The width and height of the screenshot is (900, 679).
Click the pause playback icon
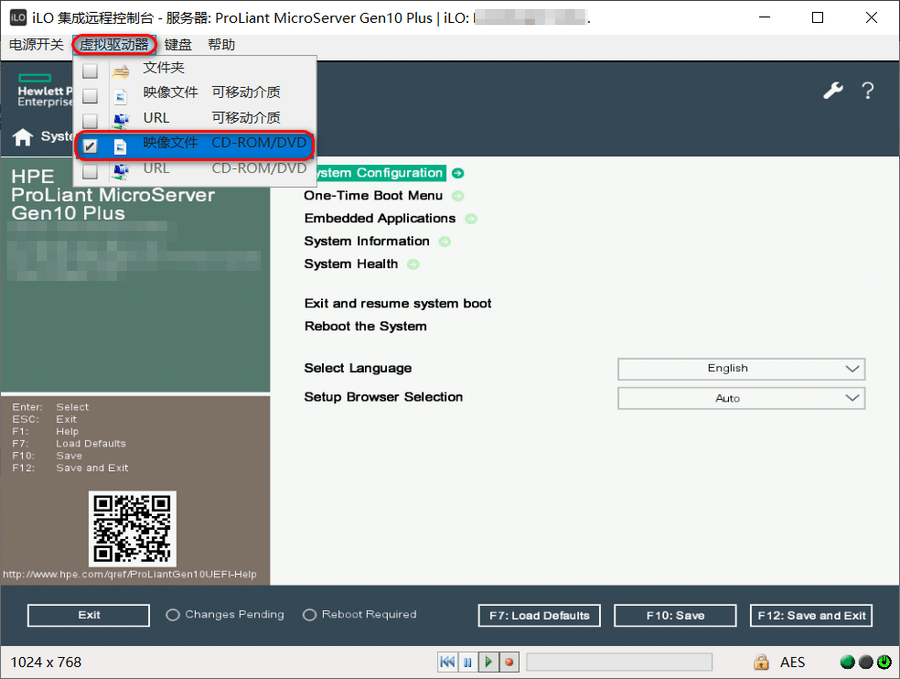[467, 662]
